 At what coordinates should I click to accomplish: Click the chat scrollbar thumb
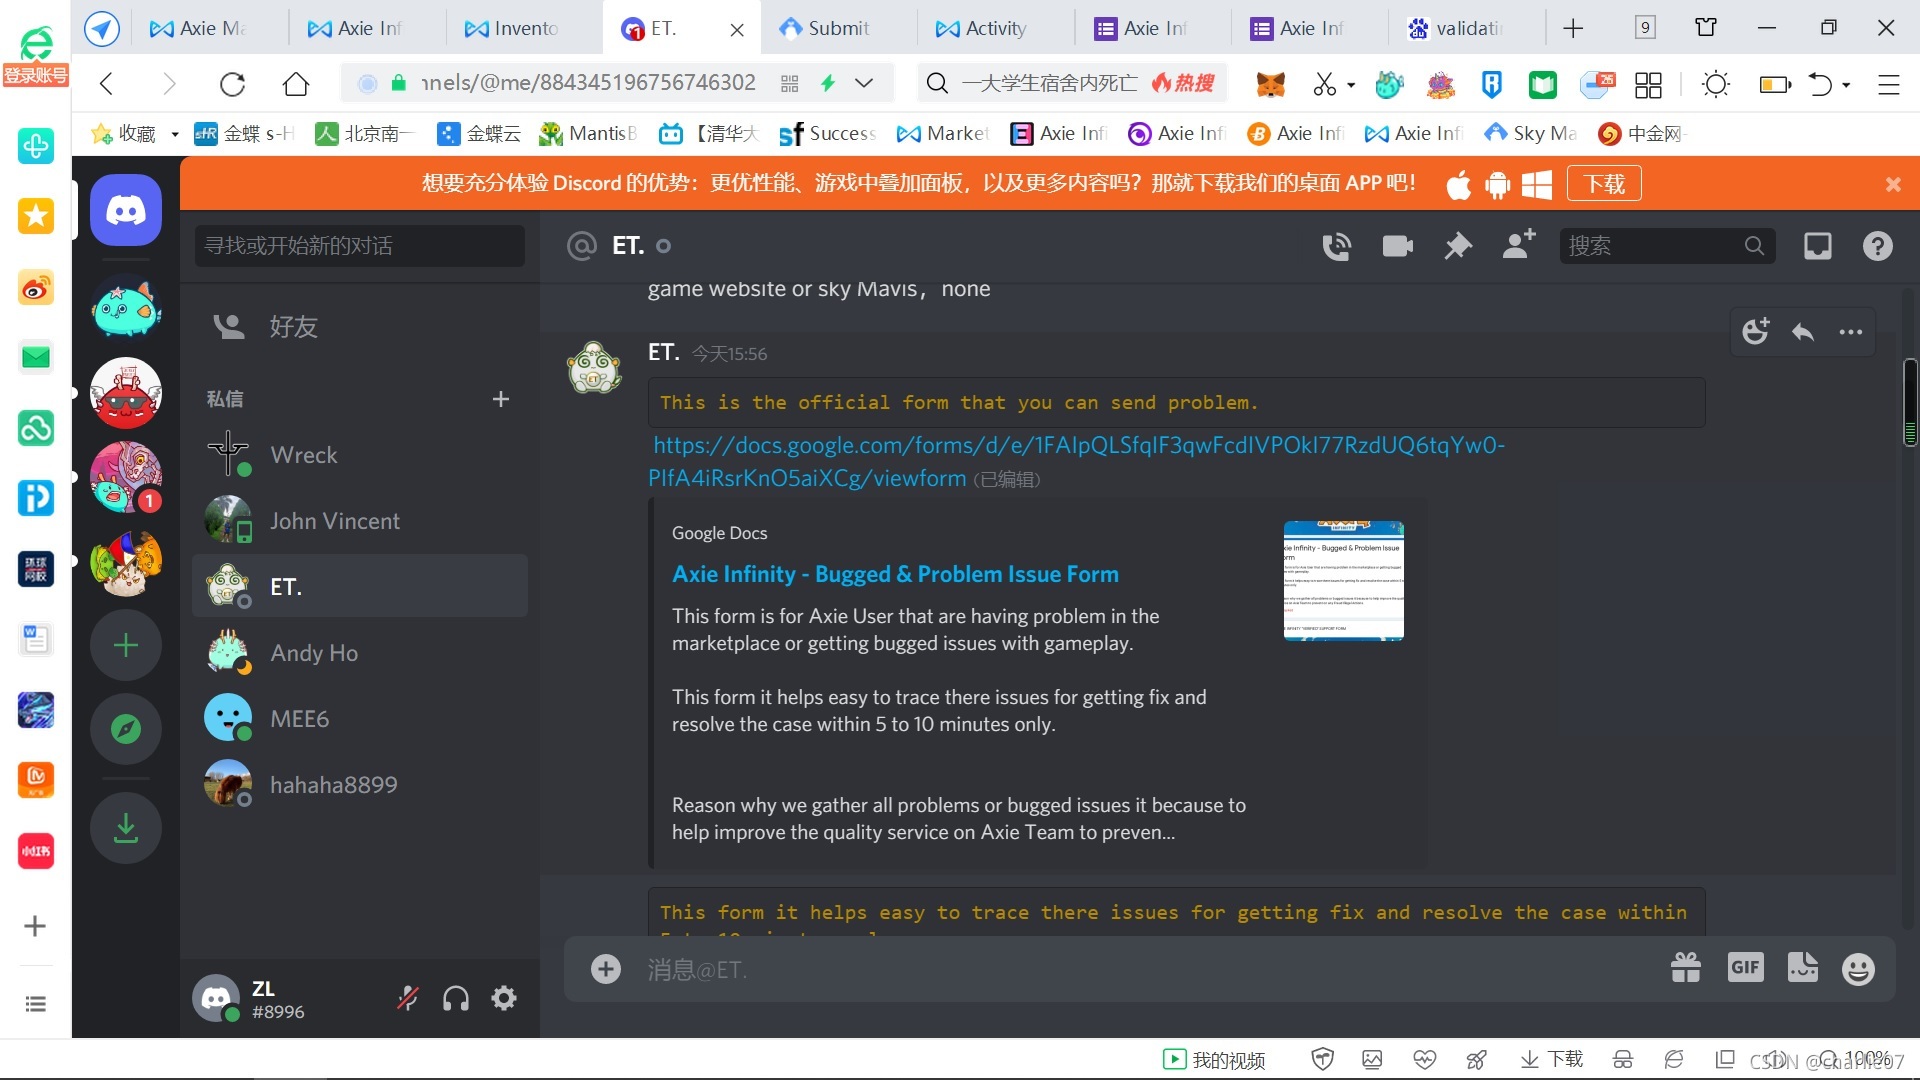pyautogui.click(x=1910, y=402)
